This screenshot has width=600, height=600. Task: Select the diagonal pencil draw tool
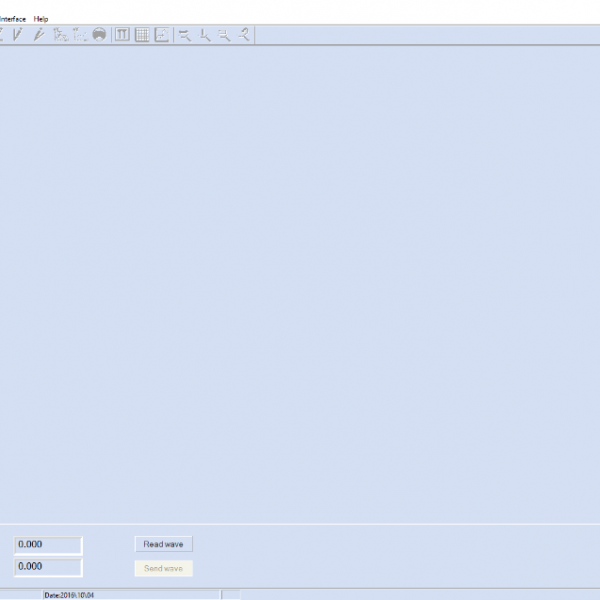[x=38, y=35]
